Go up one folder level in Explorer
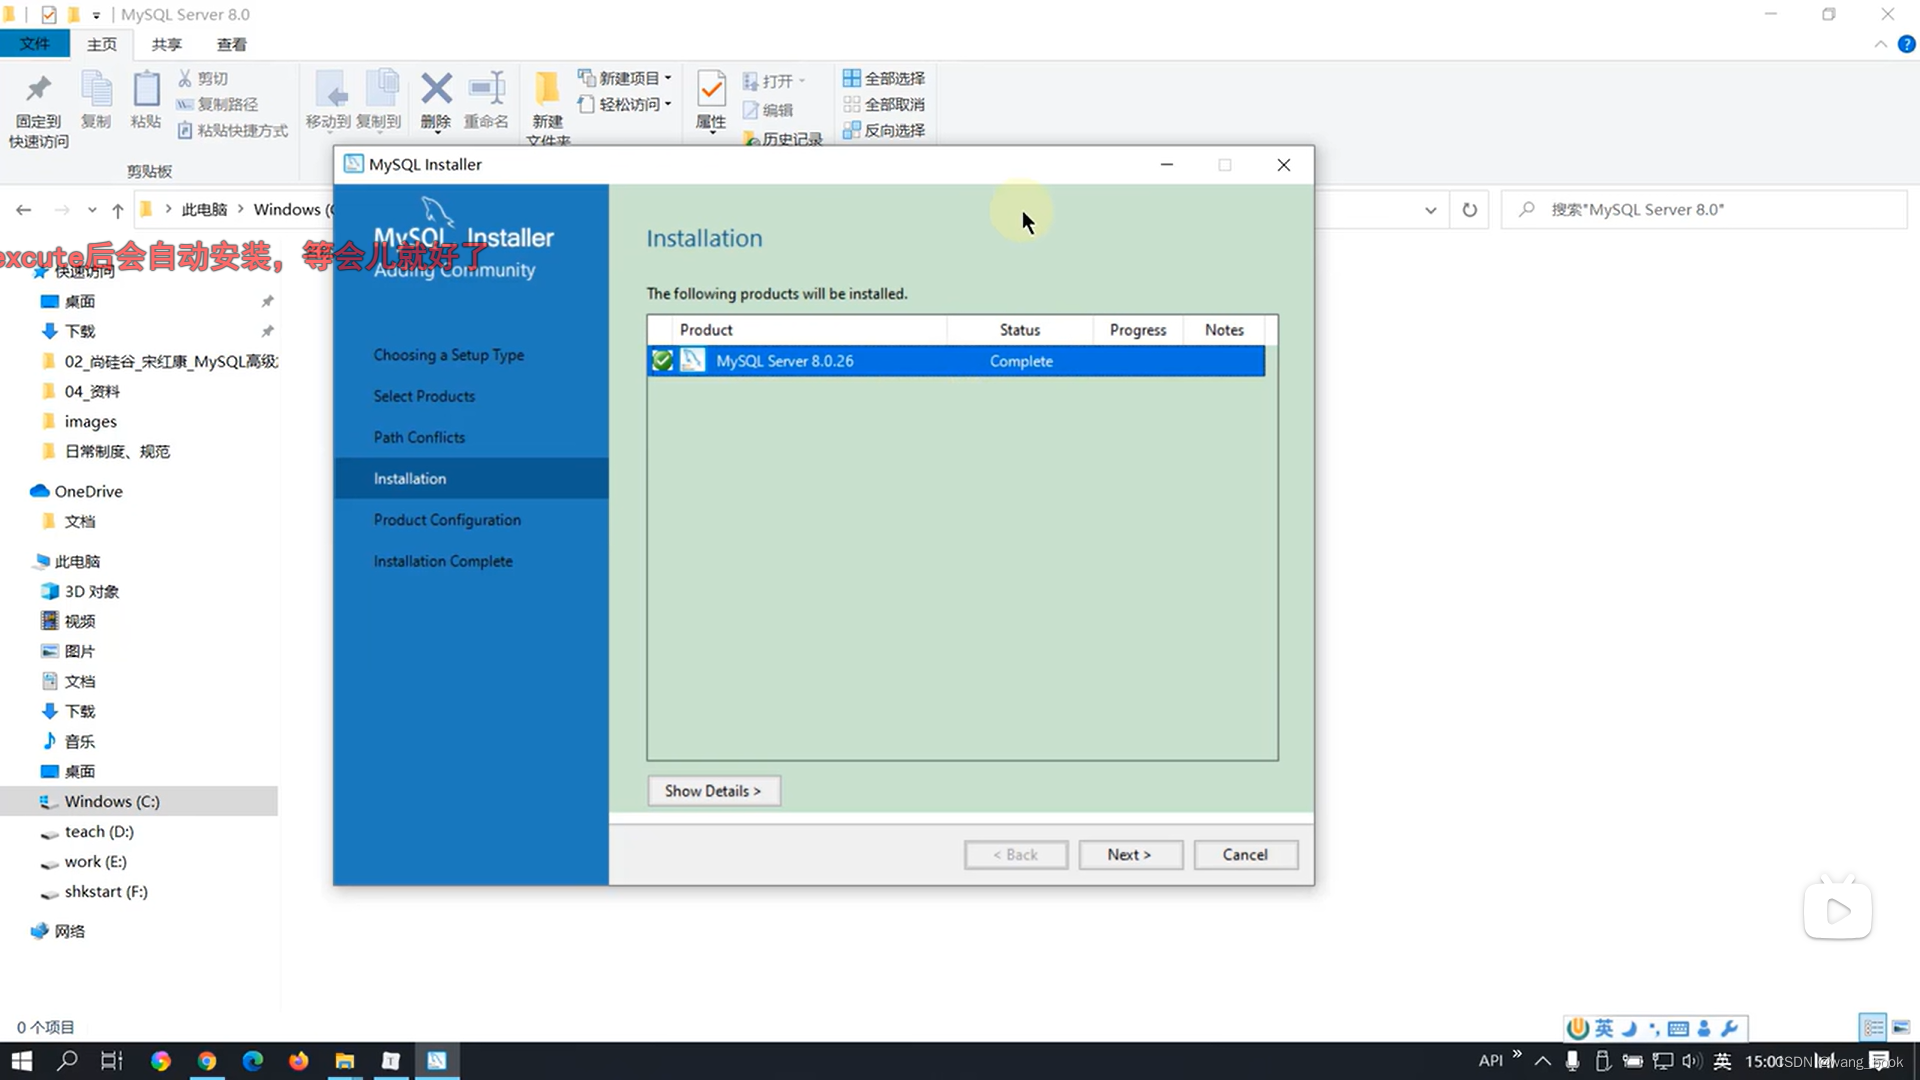This screenshot has height=1080, width=1920. click(118, 210)
